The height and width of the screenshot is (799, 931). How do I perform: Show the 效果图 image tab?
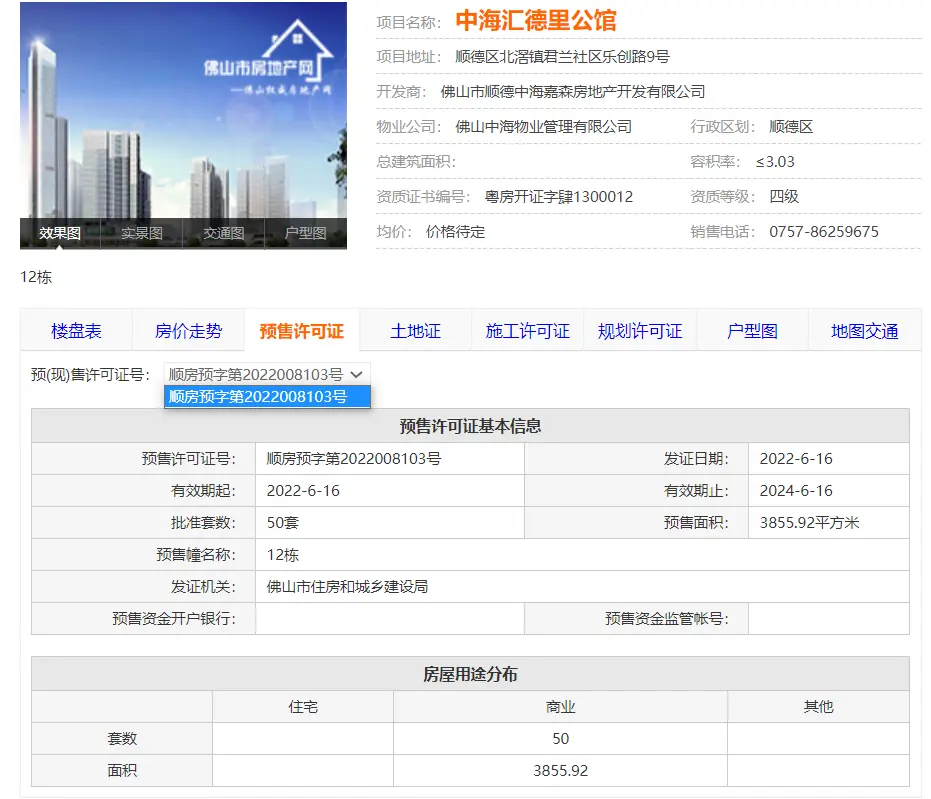click(x=60, y=233)
